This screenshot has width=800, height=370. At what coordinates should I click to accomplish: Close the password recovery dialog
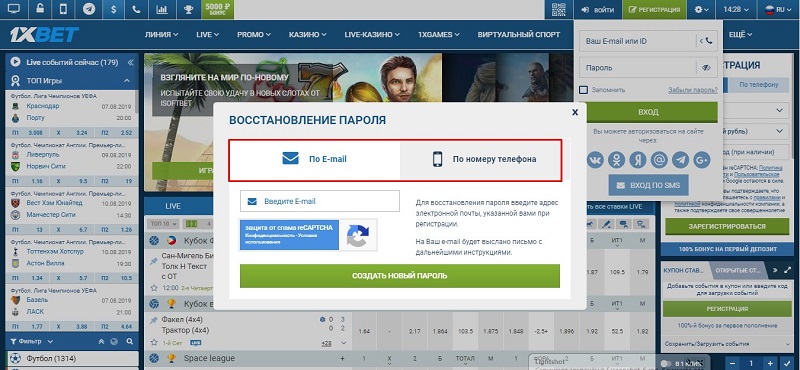coord(575,112)
